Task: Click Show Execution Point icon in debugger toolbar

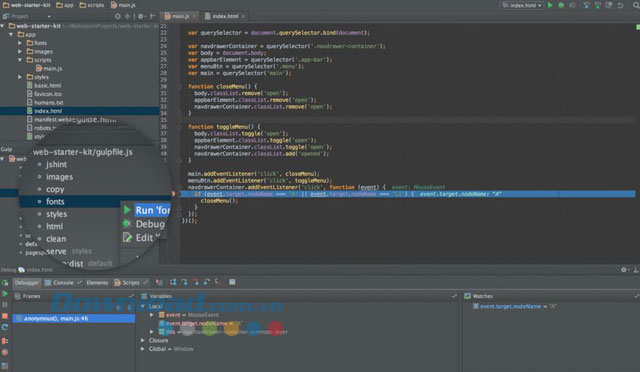Action: (x=159, y=282)
